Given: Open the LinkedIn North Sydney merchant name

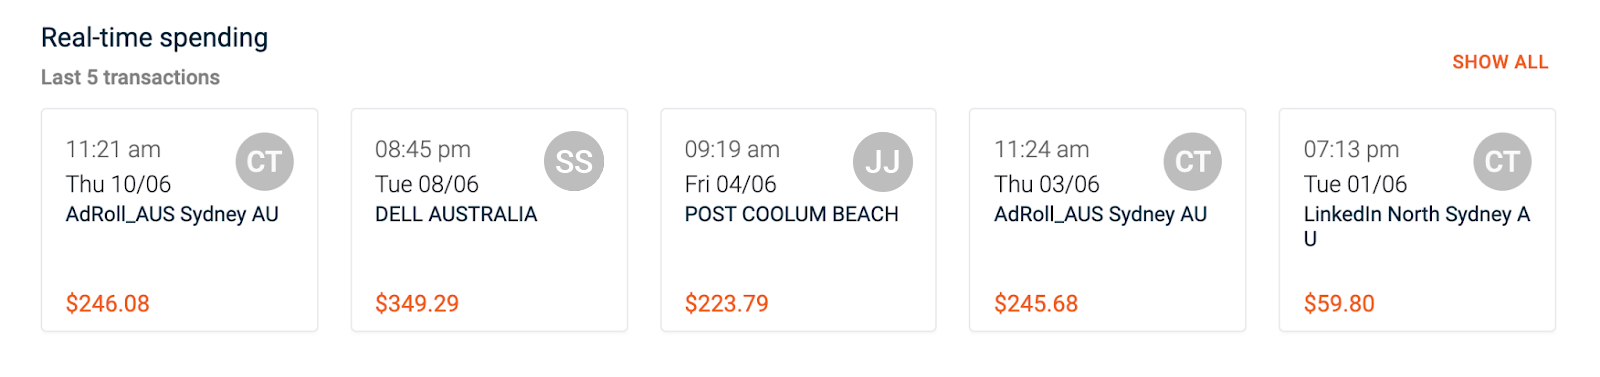Looking at the screenshot, I should [1417, 226].
